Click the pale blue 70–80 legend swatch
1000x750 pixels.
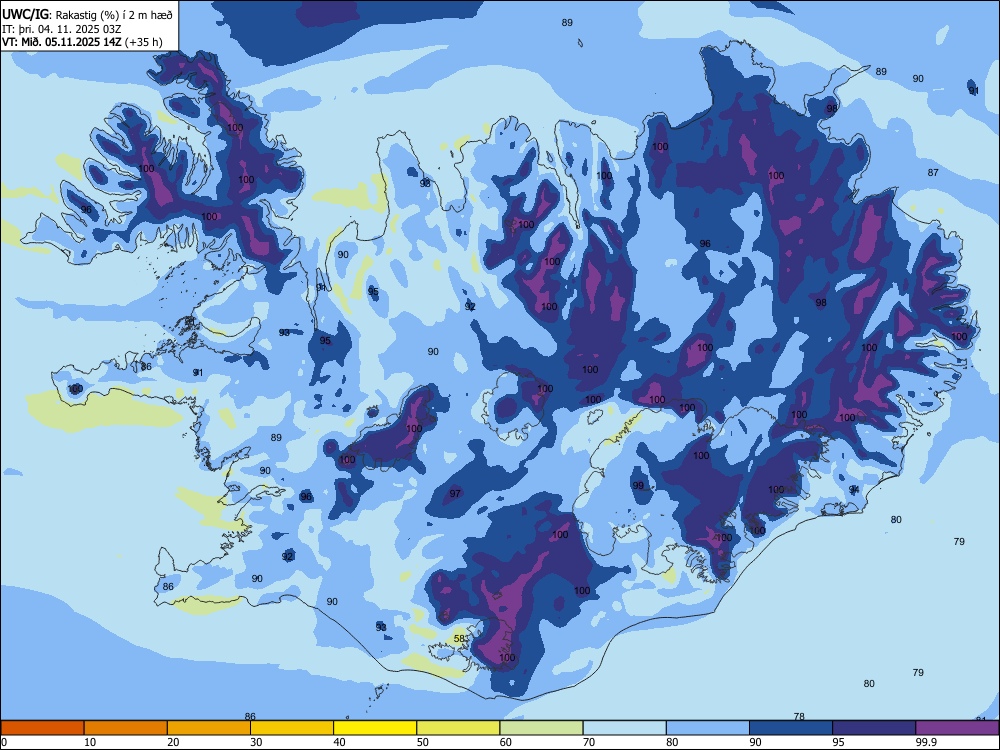tap(624, 728)
